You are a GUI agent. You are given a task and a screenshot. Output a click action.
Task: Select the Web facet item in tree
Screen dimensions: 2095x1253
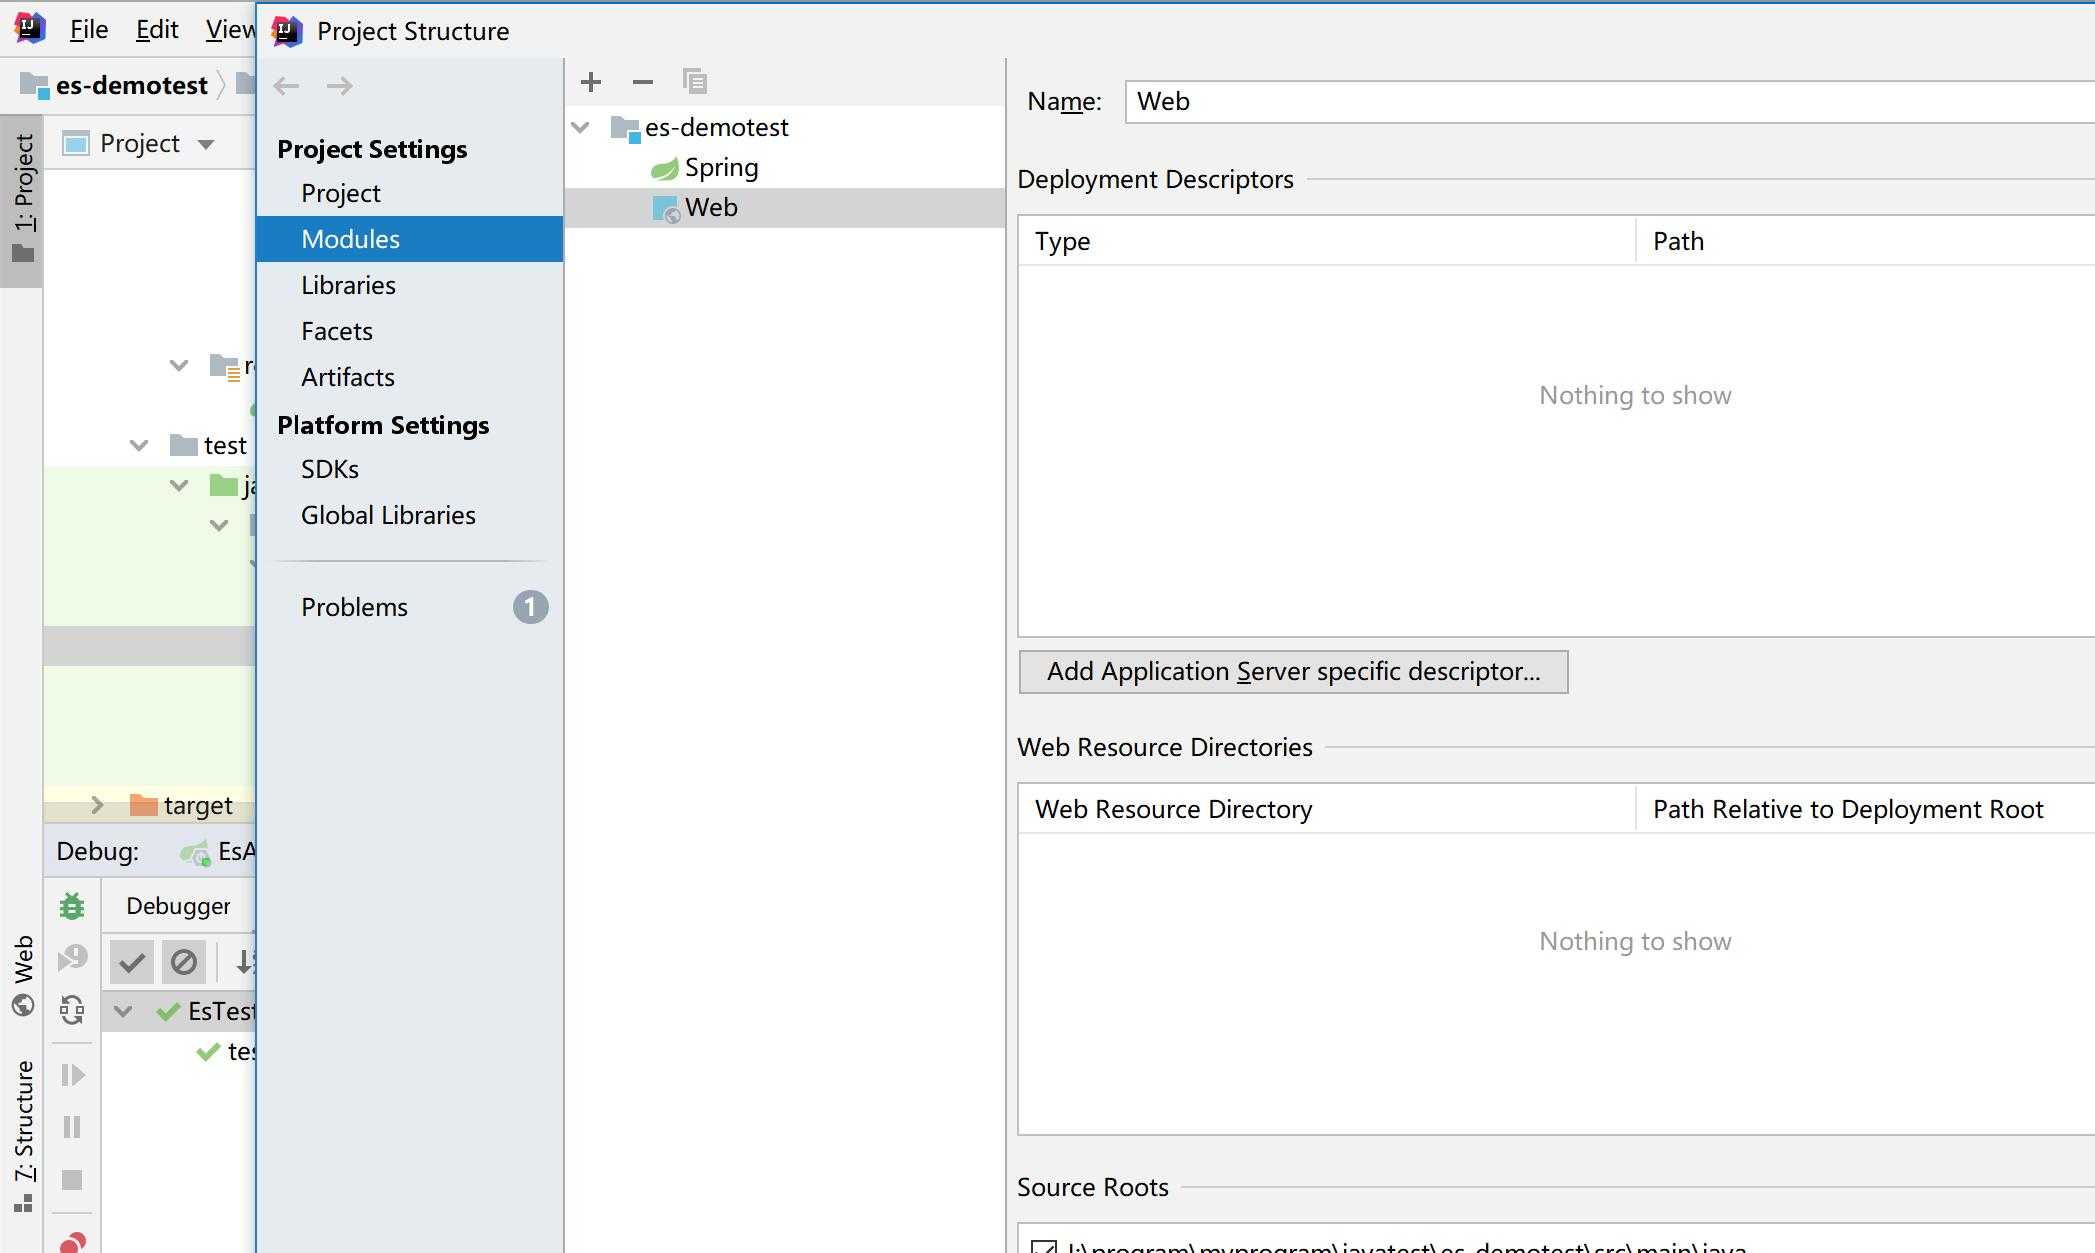pos(711,206)
